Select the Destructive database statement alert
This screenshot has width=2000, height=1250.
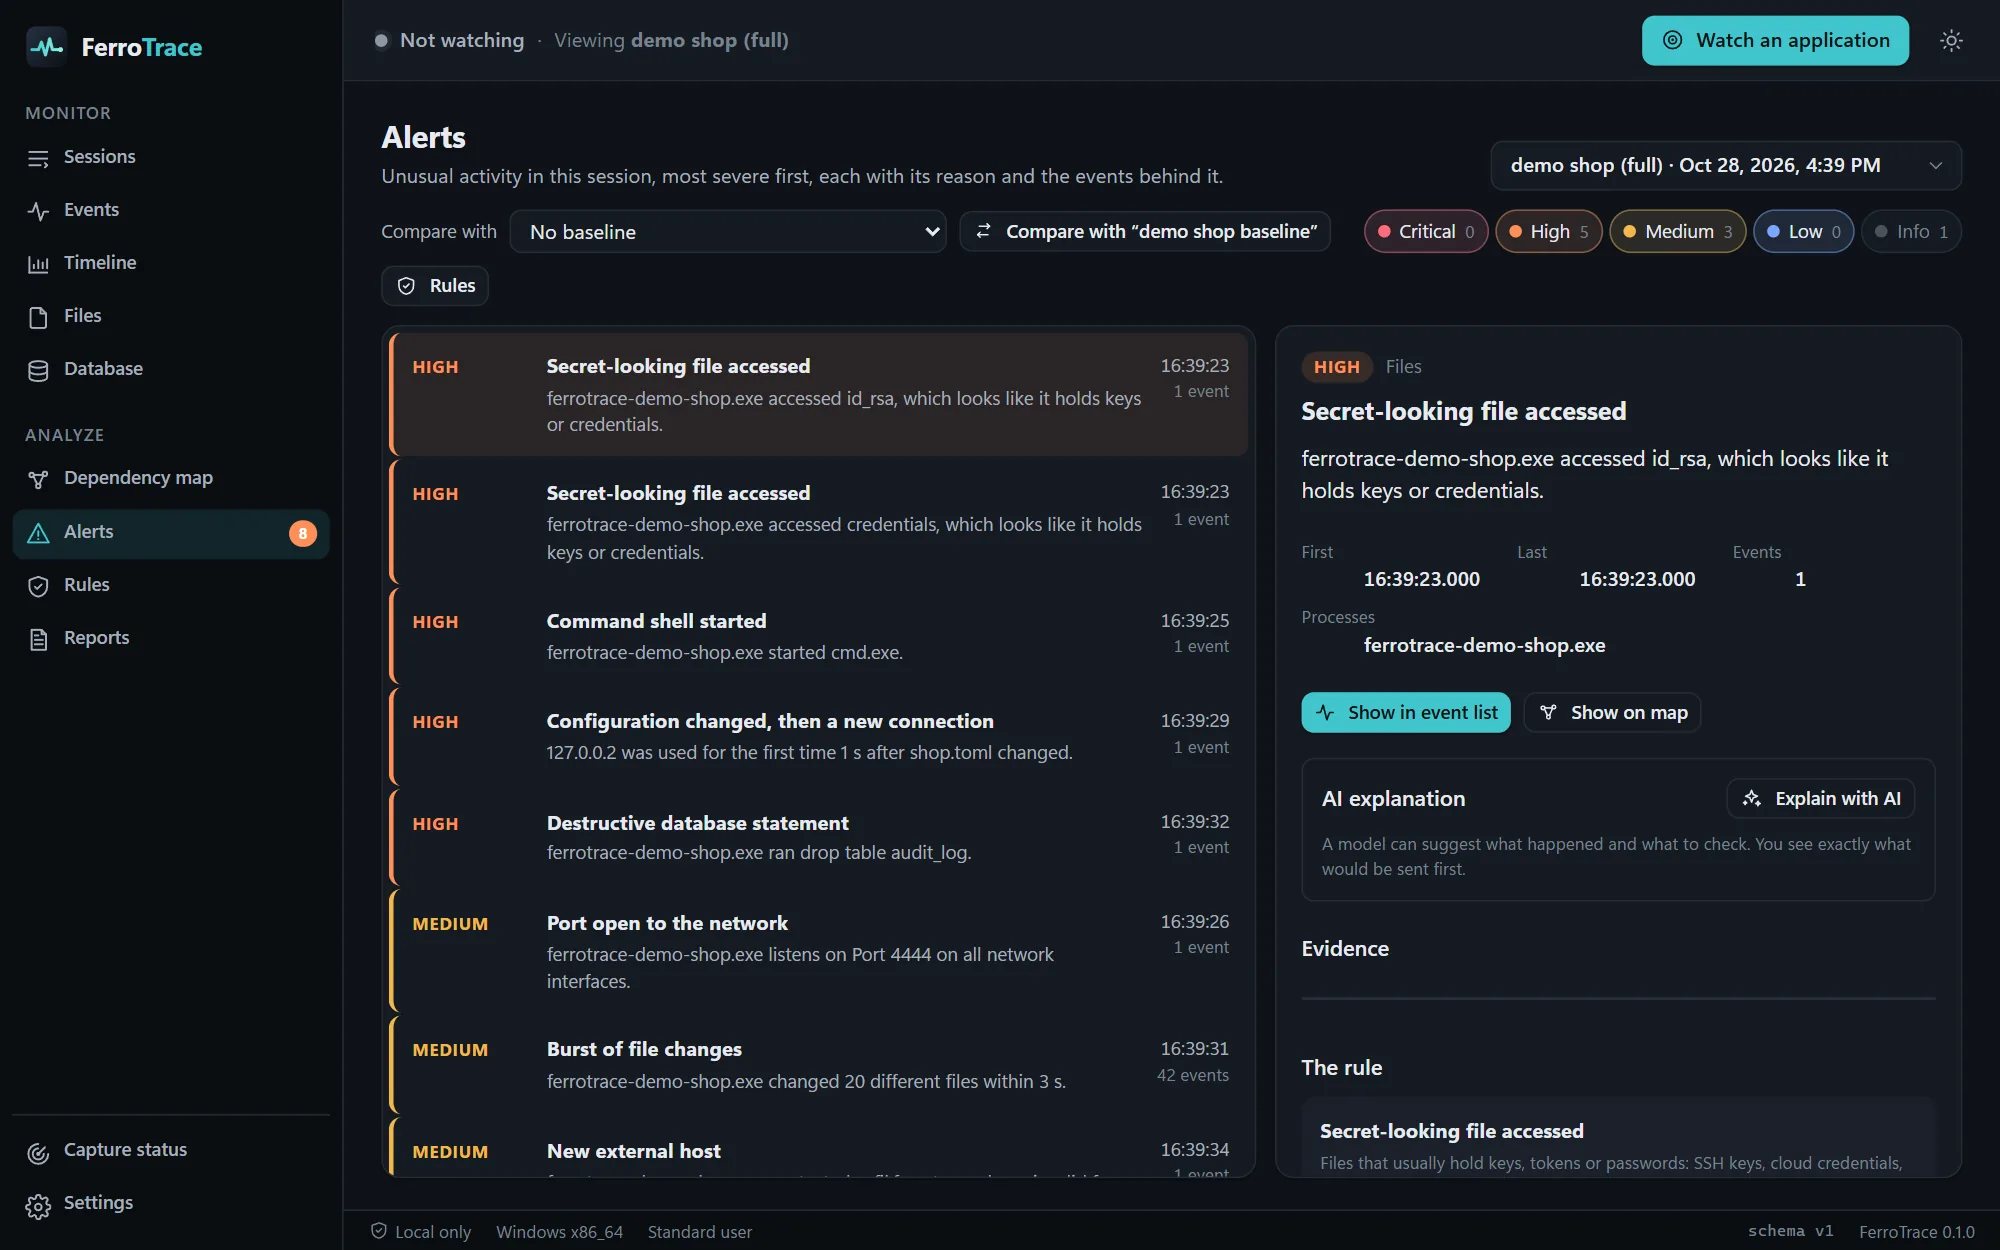[819, 837]
